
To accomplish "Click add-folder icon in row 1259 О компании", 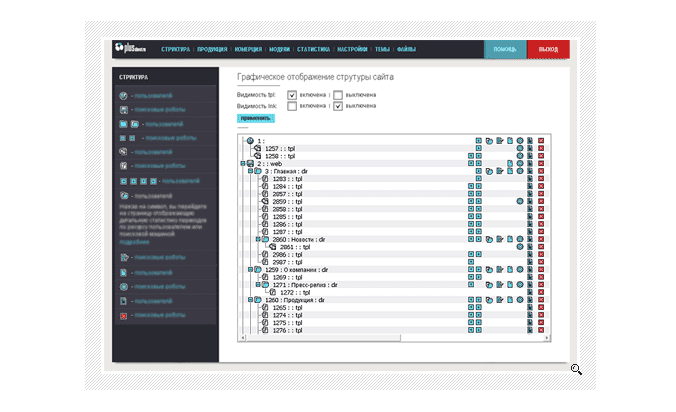I will (489, 270).
